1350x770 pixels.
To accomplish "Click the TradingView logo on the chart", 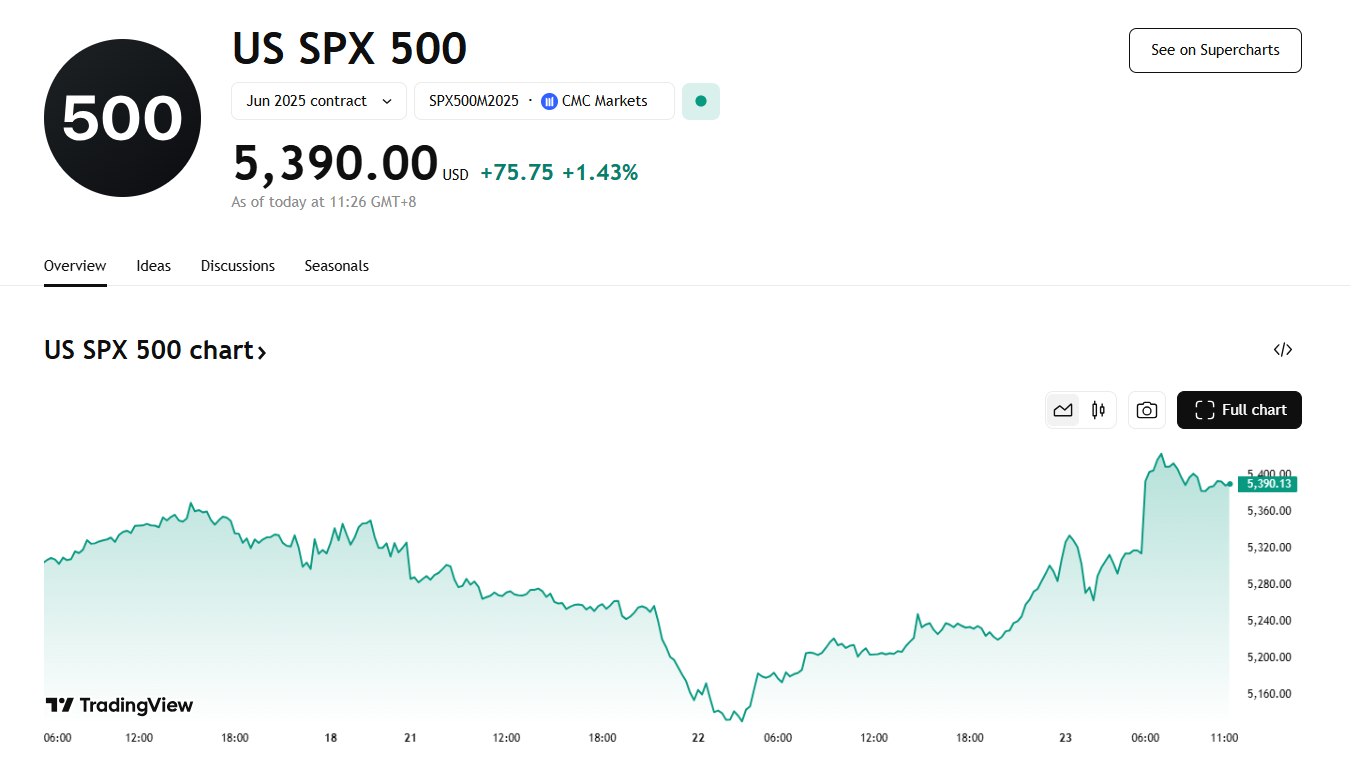I will (120, 705).
